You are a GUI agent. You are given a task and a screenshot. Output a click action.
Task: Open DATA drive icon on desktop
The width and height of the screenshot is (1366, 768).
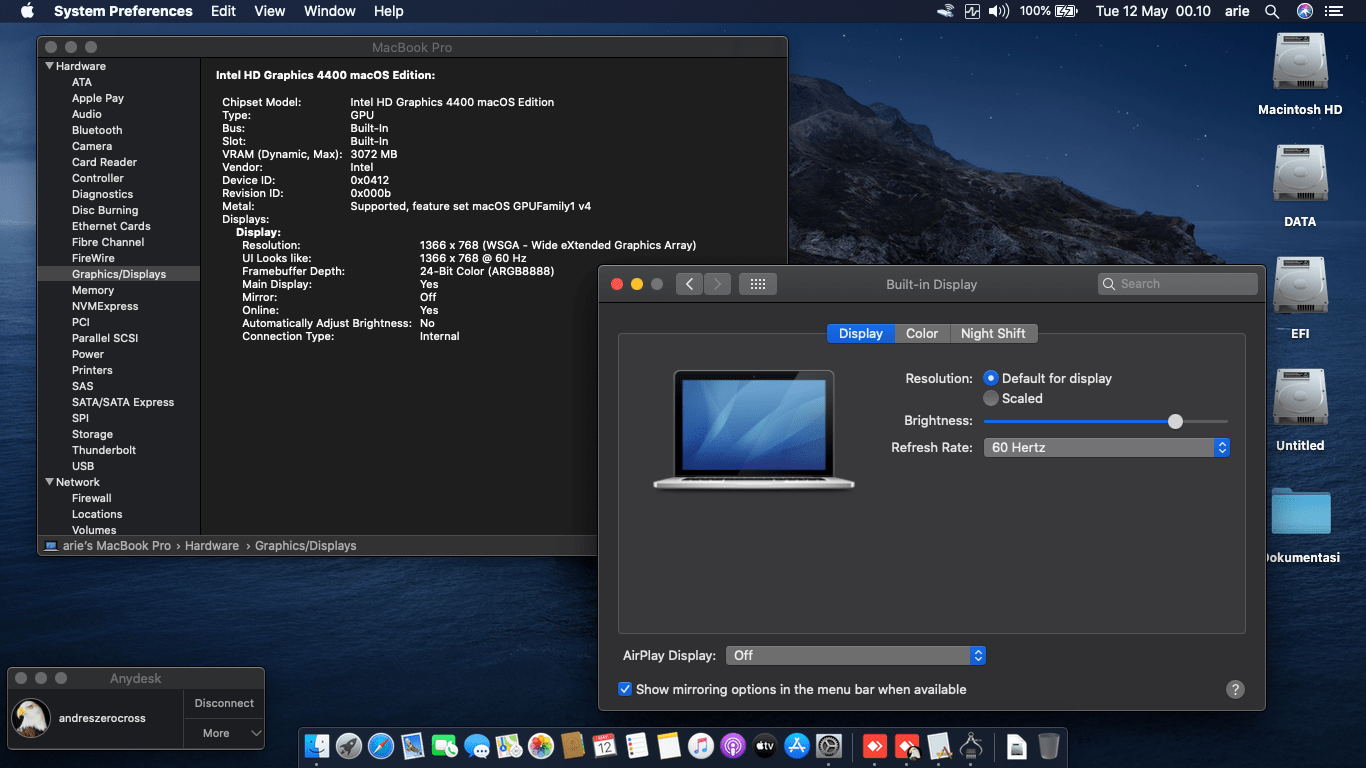click(1300, 174)
